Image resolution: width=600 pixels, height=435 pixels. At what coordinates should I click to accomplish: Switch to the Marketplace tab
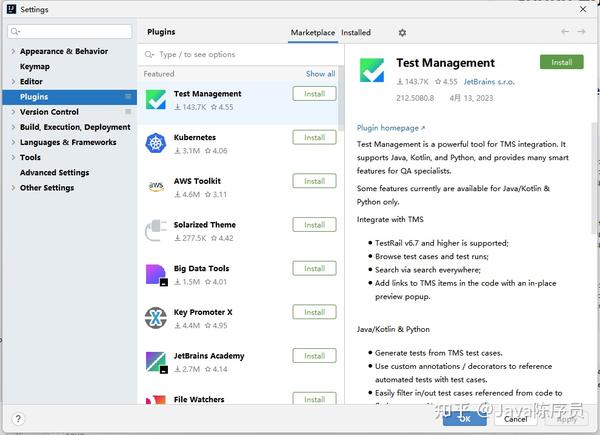pyautogui.click(x=313, y=33)
